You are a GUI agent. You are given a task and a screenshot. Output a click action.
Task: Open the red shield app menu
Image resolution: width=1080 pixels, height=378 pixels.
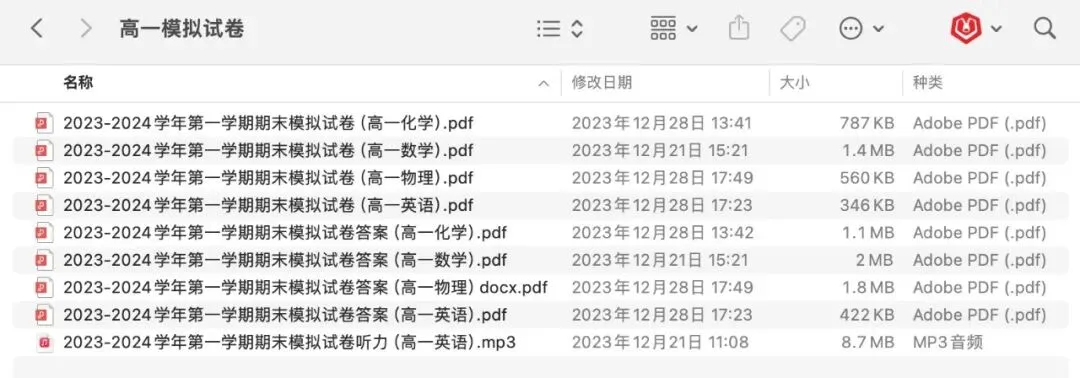tap(976, 28)
